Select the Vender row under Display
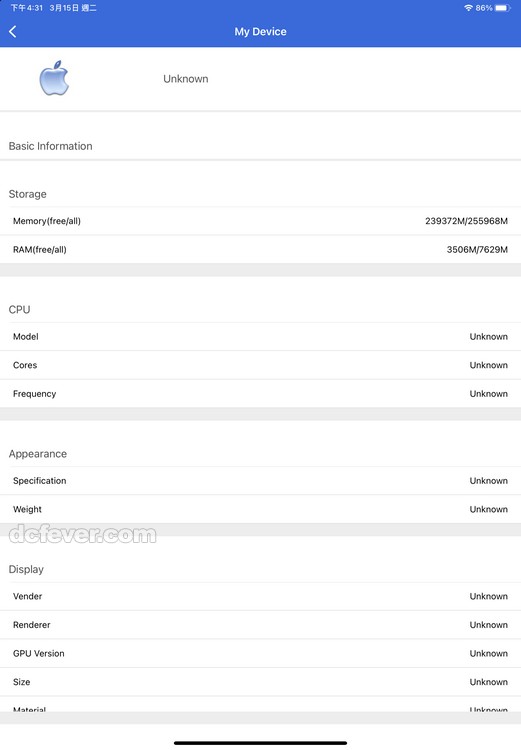Viewport: 521px width, 750px height. (260, 596)
